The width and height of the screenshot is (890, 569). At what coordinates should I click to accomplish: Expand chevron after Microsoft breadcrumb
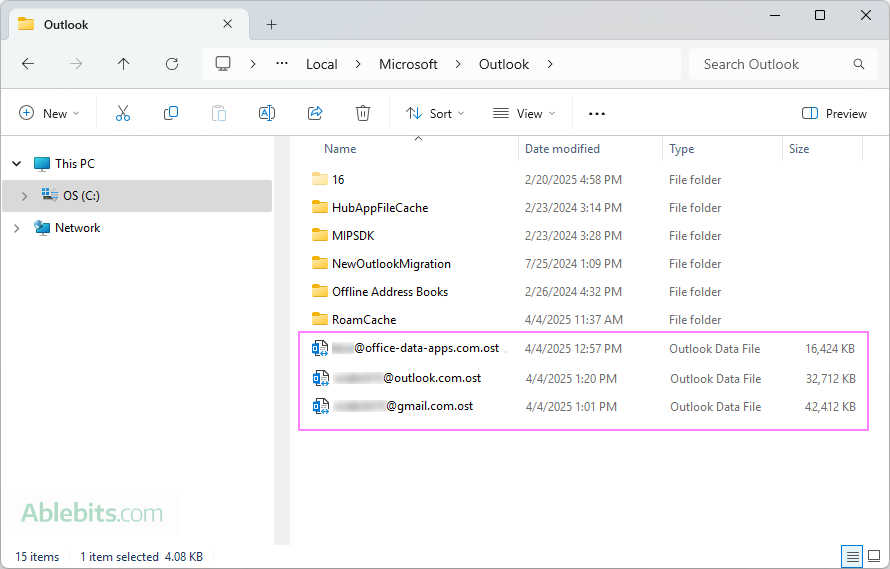[457, 64]
